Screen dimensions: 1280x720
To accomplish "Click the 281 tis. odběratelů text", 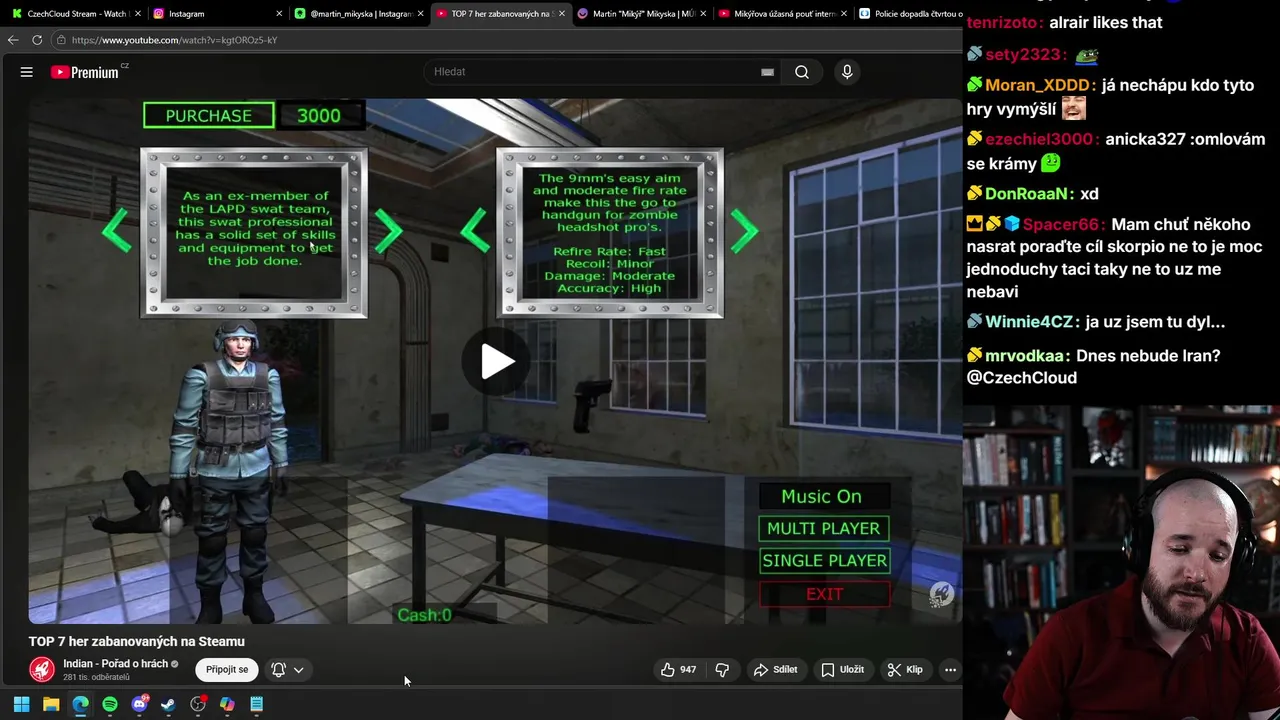I will point(96,678).
